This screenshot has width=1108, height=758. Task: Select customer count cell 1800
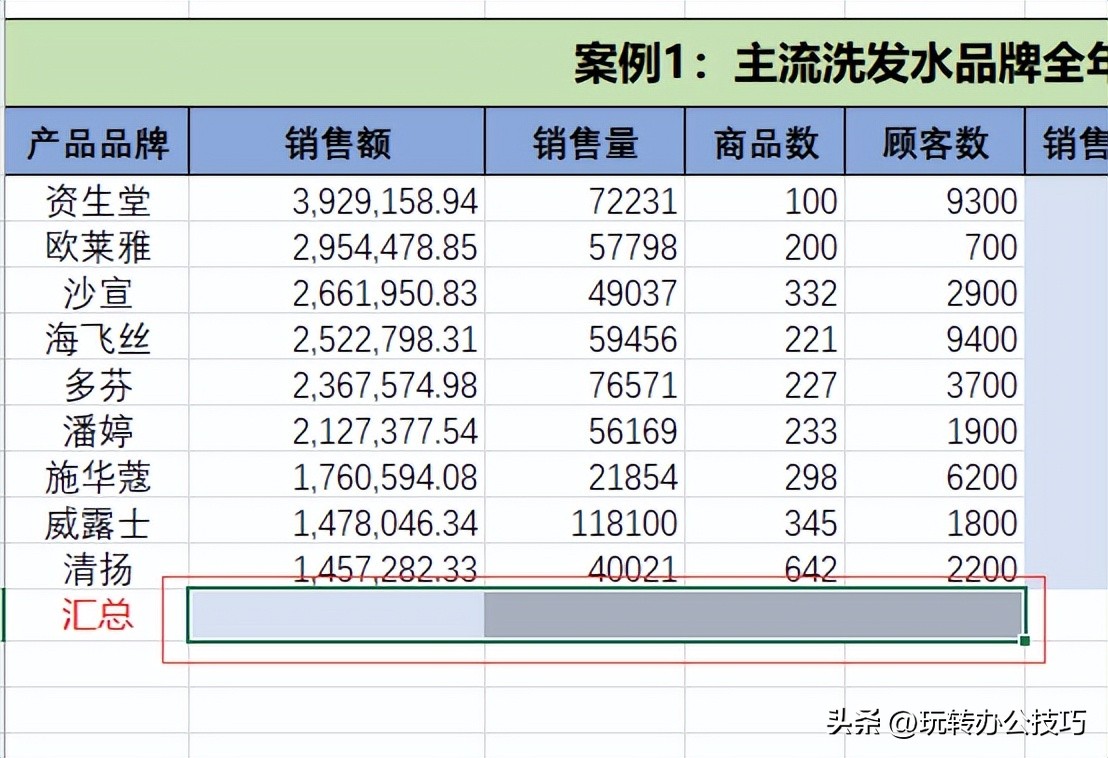pos(935,521)
